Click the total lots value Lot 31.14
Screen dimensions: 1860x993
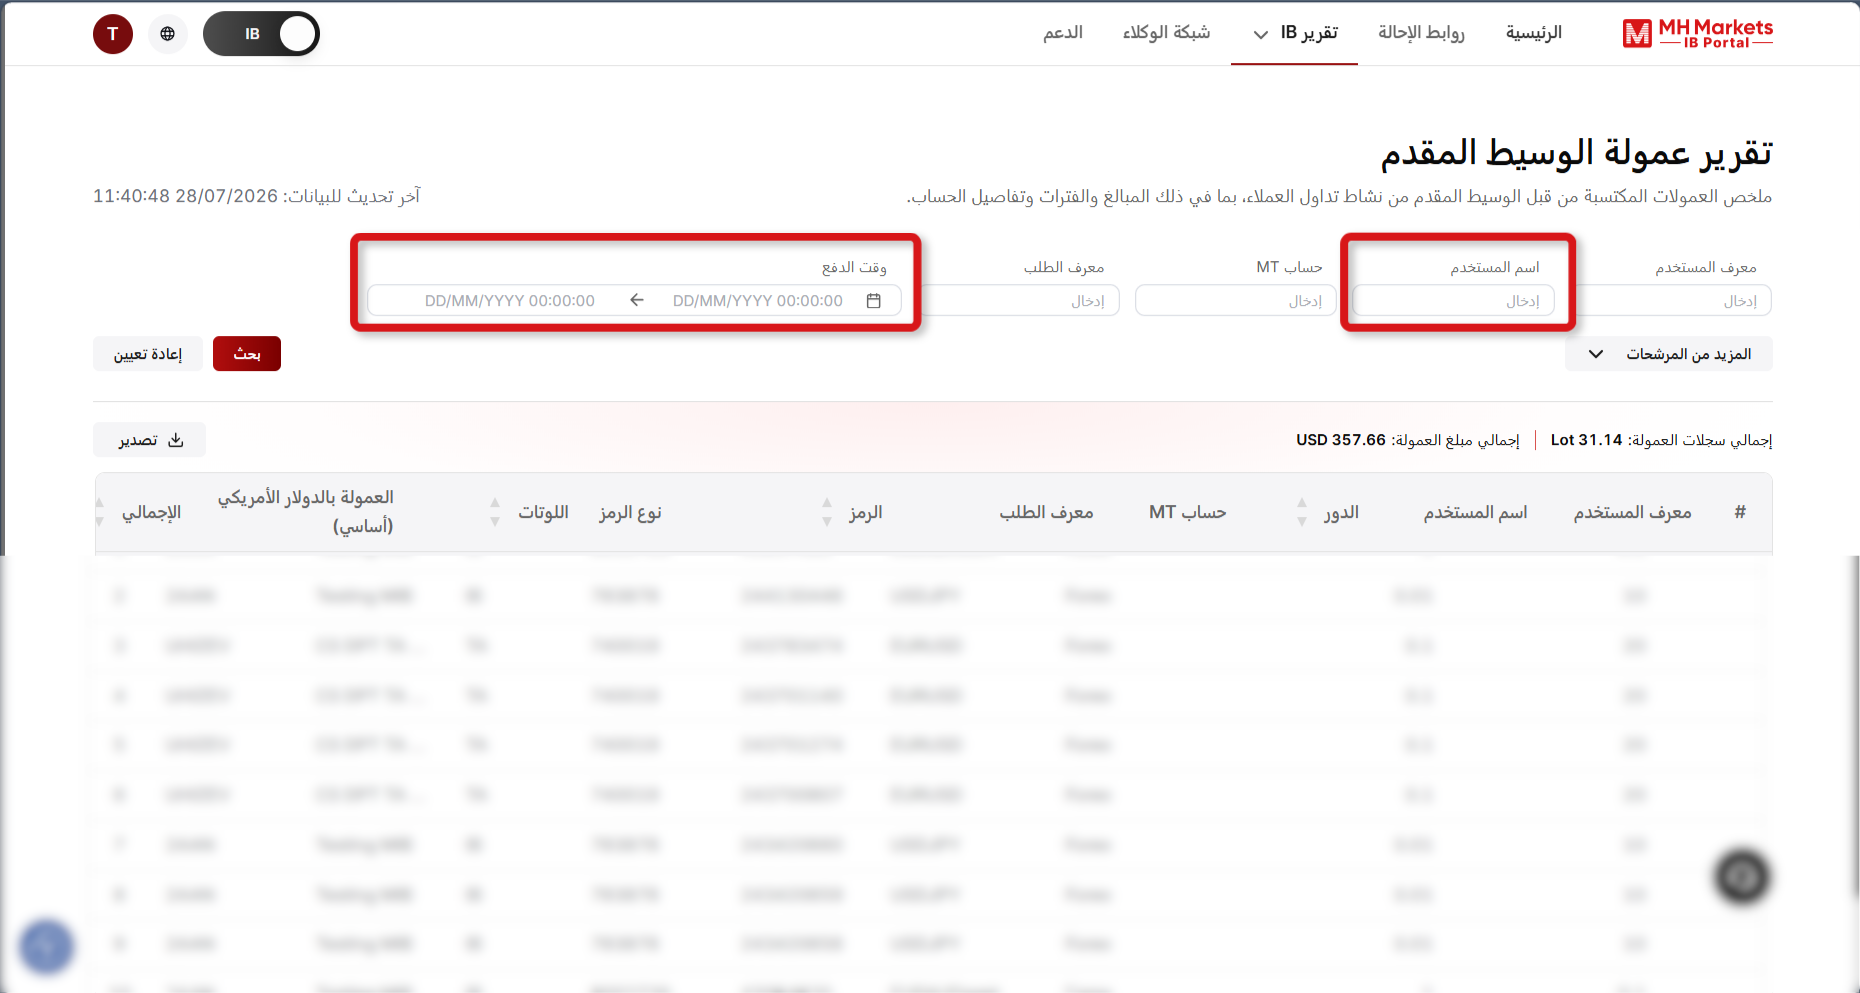click(x=1586, y=440)
